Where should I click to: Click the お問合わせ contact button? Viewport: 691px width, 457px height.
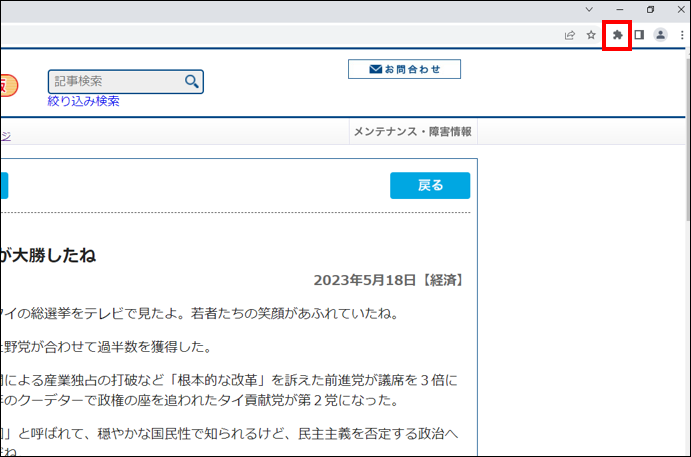pyautogui.click(x=404, y=69)
